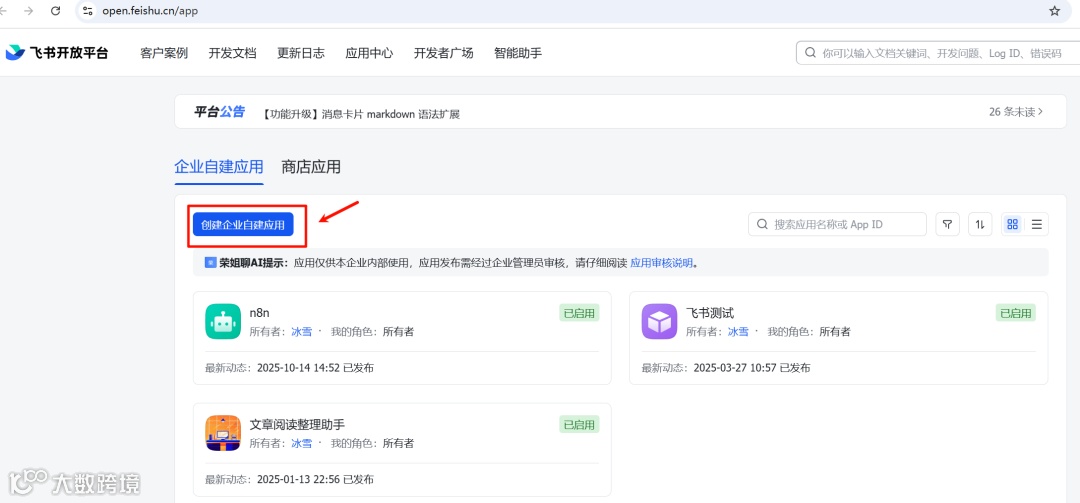
Task: Click the site info icon in address bar
Action: (87, 11)
